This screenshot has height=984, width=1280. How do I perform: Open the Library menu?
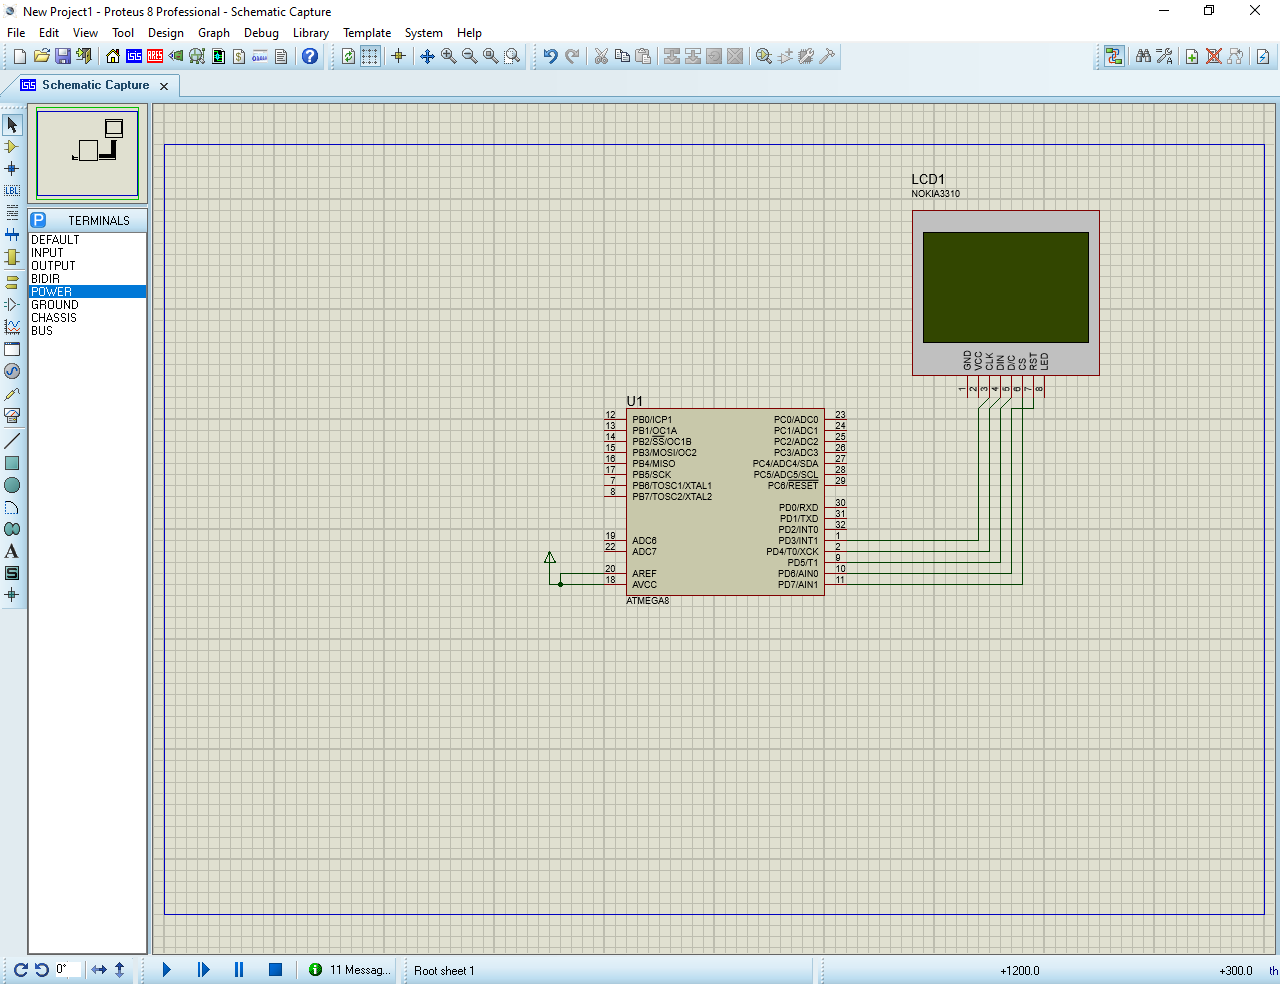coord(311,33)
